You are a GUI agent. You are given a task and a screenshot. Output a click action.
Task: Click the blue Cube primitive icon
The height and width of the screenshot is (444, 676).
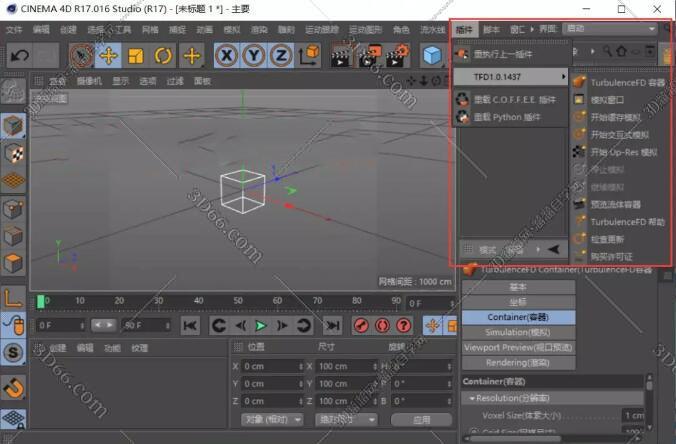point(432,56)
